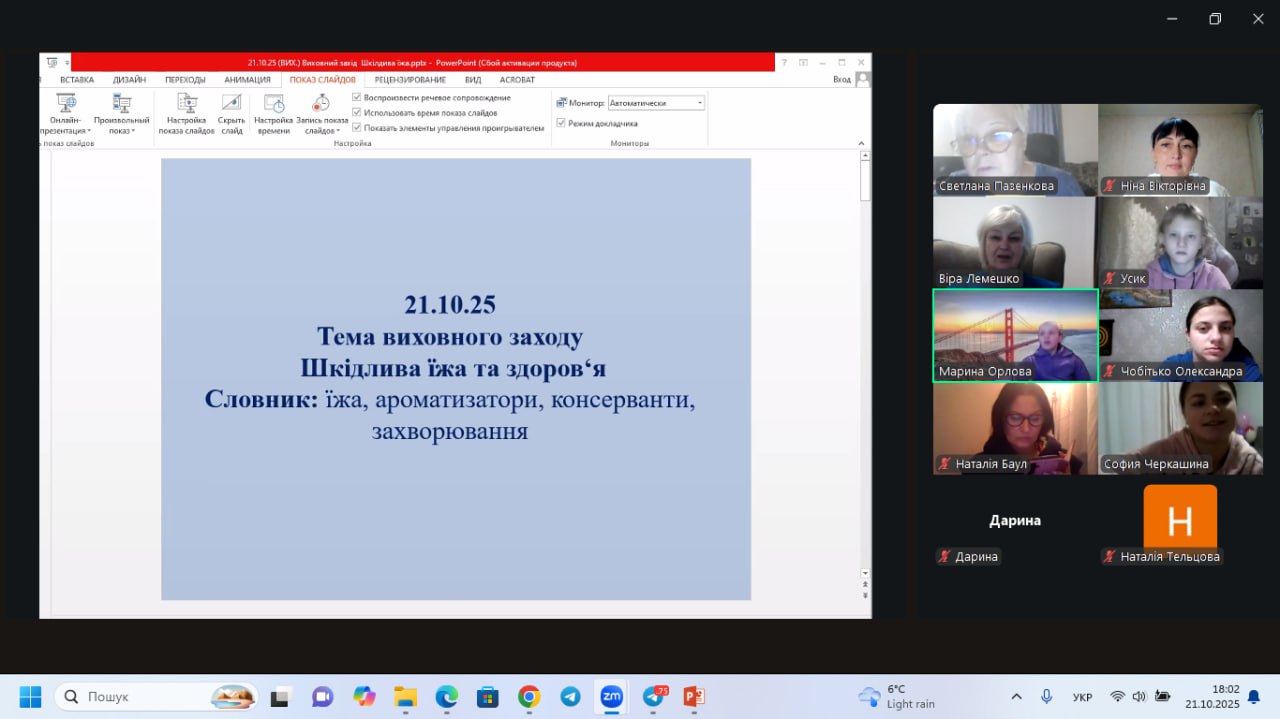Open Настройка времени rehearsal timing tool
This screenshot has height=719, width=1280.
pos(273,103)
